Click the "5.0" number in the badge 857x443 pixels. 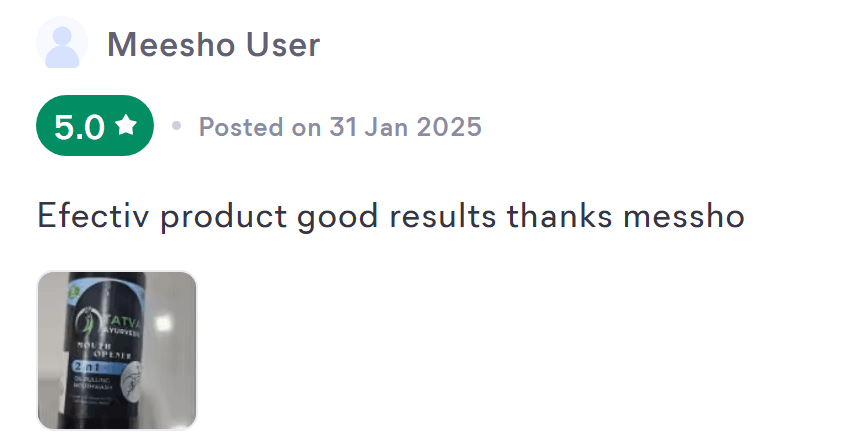79,127
